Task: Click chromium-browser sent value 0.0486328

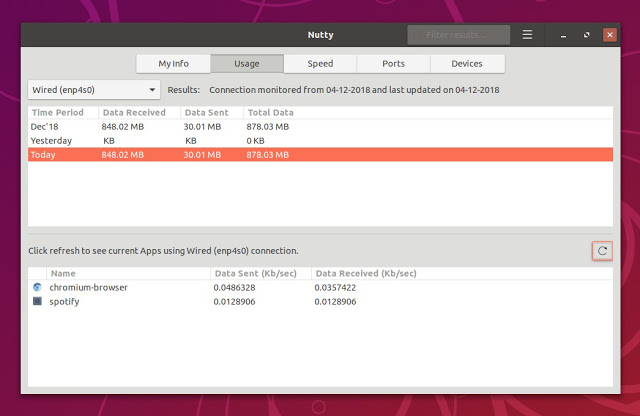Action: (234, 287)
